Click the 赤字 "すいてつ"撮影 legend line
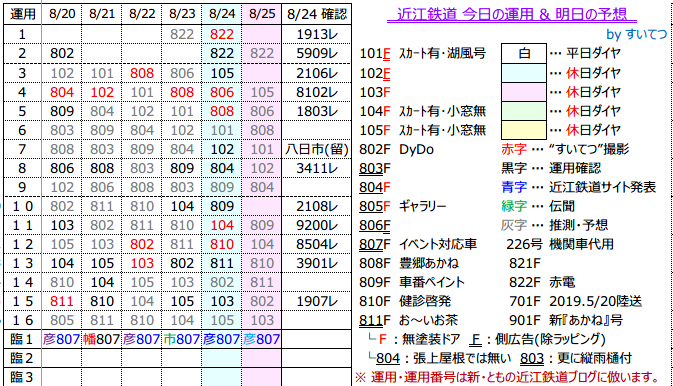The image size is (673, 386). 565,149
